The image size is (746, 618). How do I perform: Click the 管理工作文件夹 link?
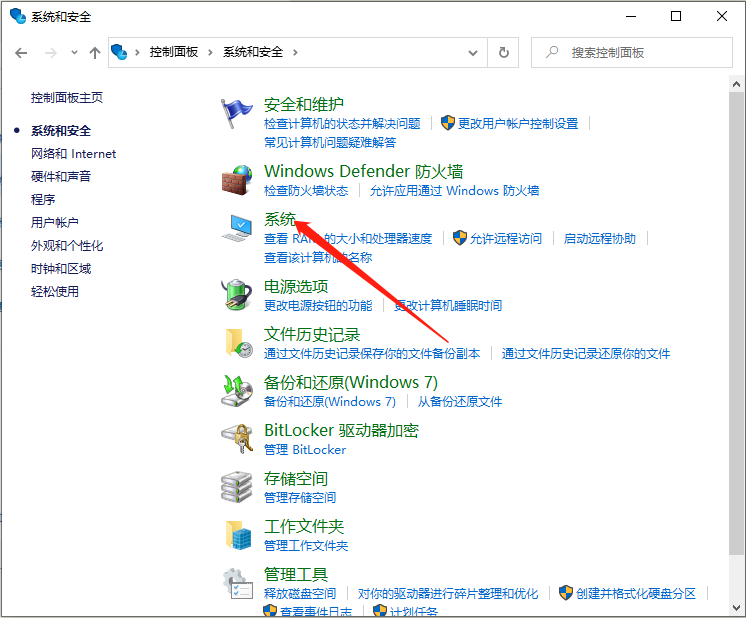coord(306,545)
